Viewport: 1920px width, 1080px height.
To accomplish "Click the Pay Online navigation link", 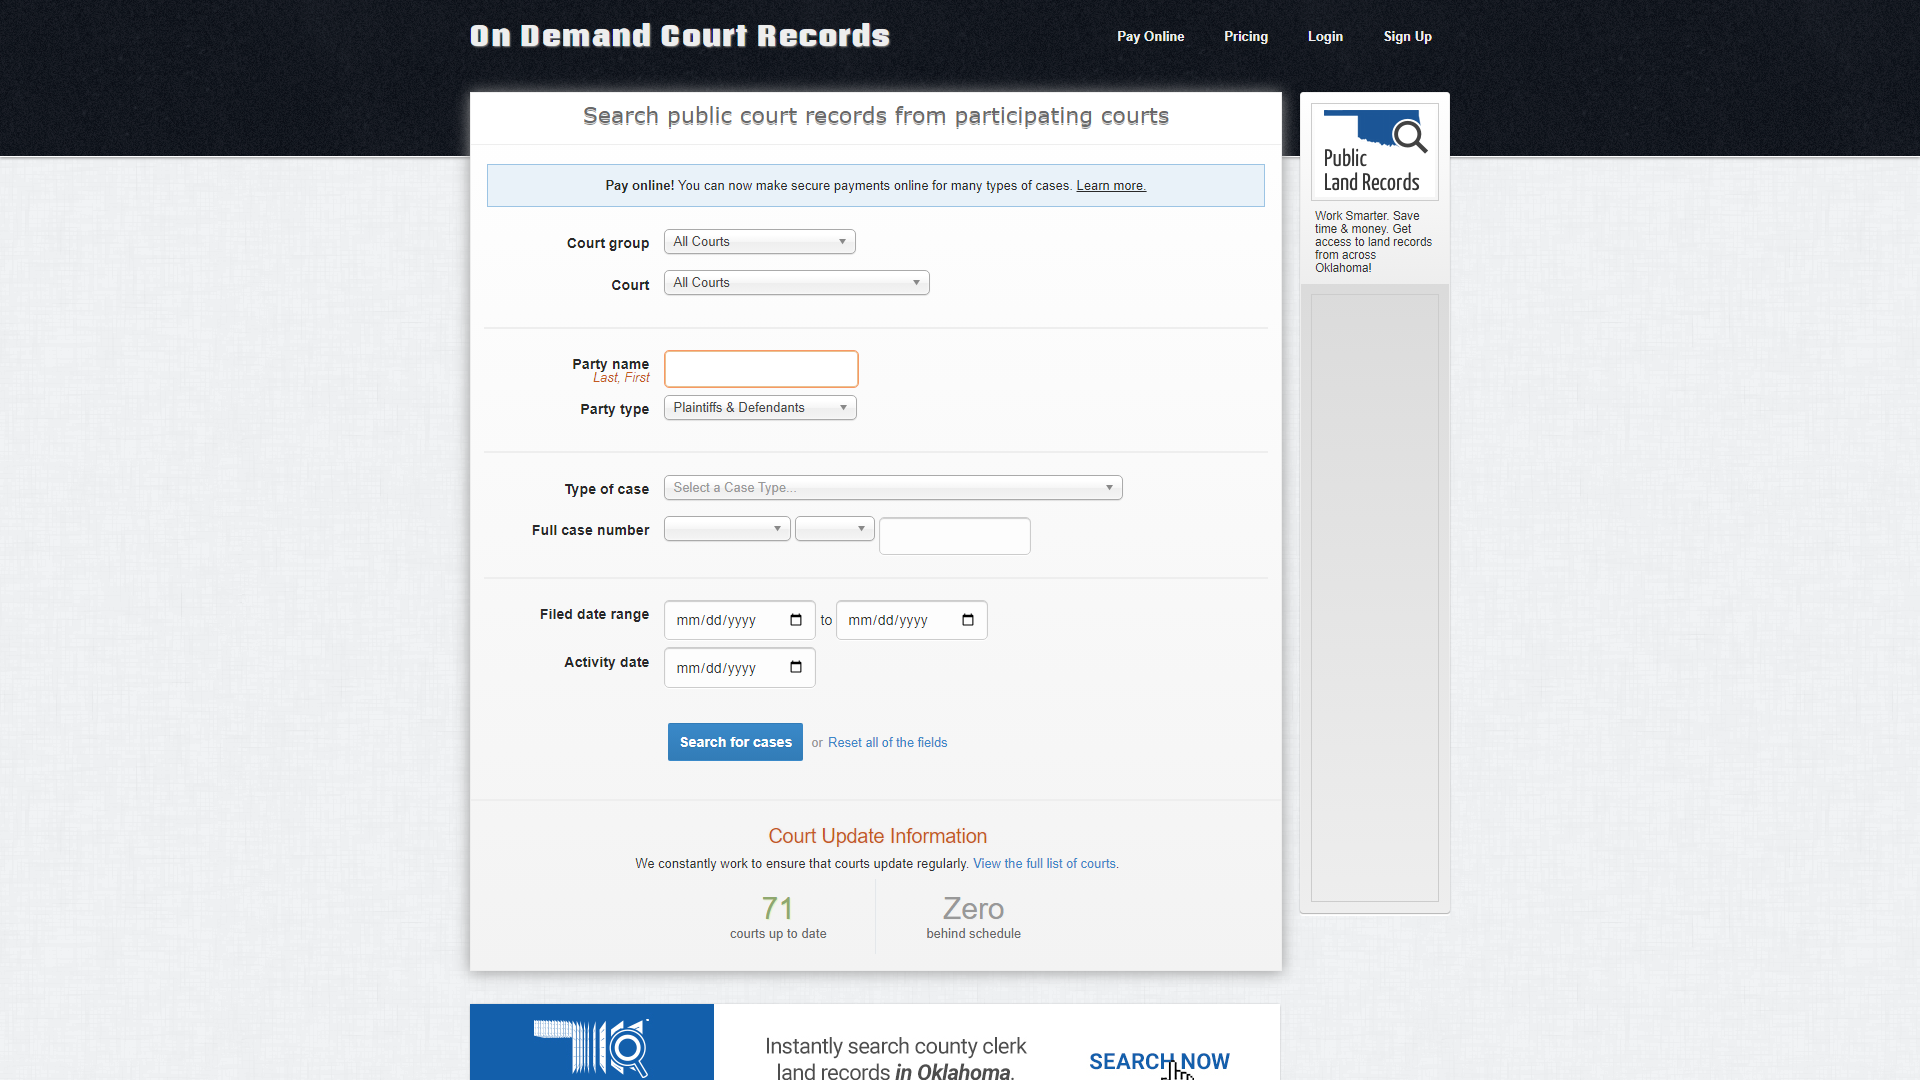I will click(1151, 36).
